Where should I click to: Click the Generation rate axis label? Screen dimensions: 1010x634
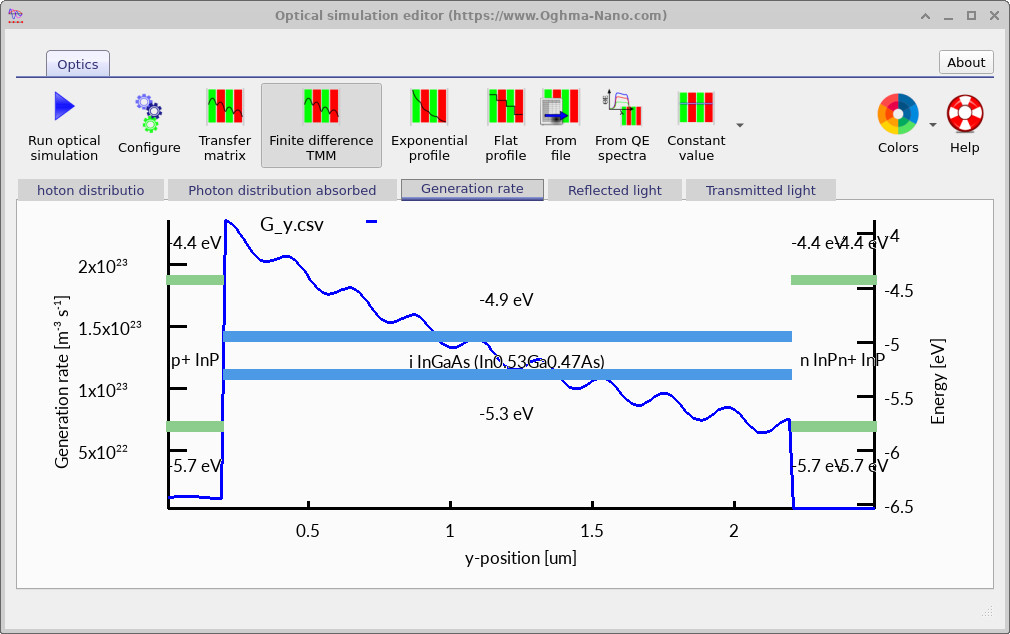click(x=62, y=382)
